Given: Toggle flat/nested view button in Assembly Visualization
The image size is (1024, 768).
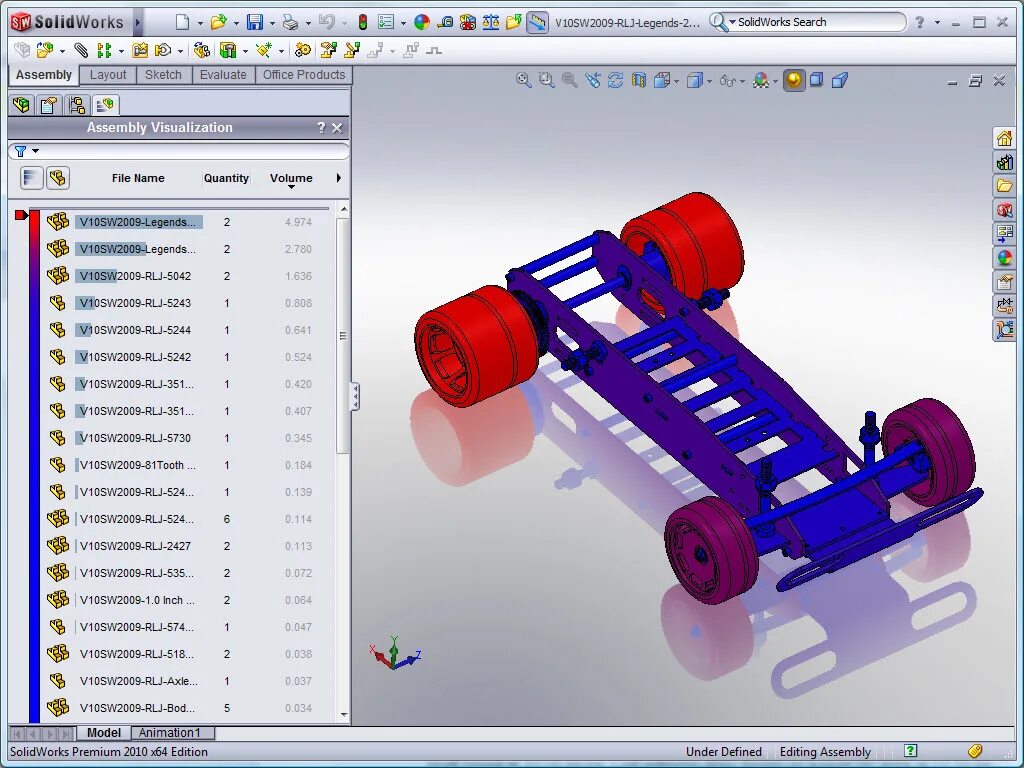Looking at the screenshot, I should click(31, 178).
